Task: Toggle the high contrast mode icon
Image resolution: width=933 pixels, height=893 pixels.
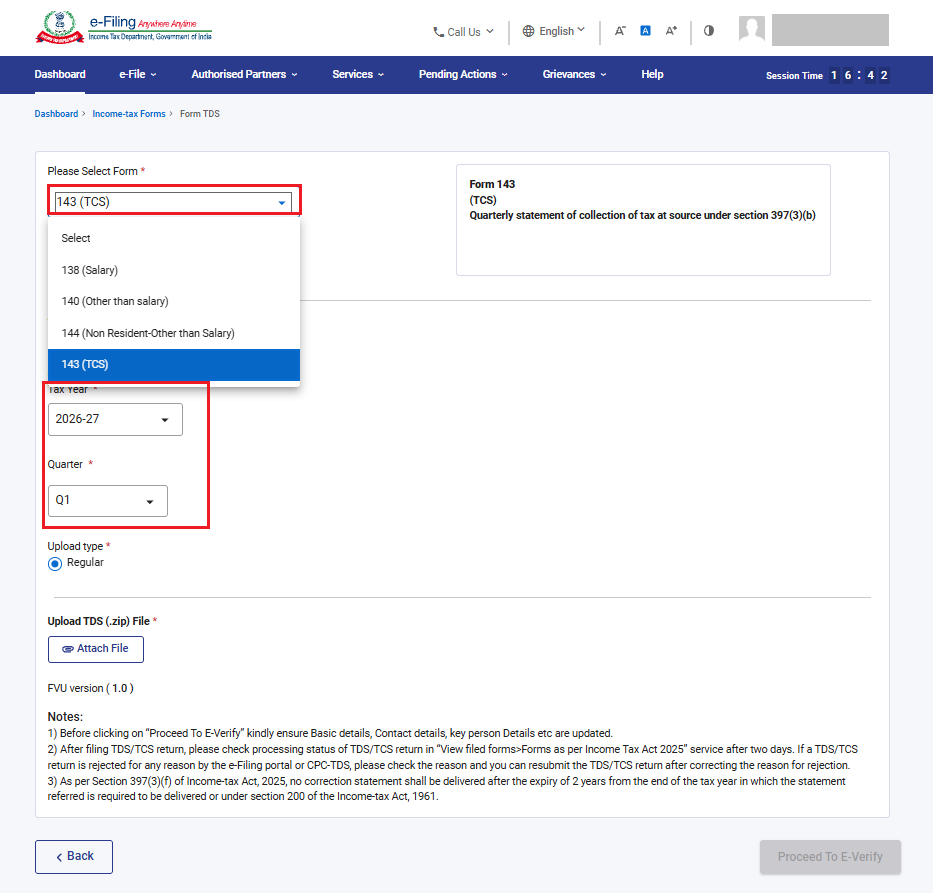Action: tap(708, 30)
